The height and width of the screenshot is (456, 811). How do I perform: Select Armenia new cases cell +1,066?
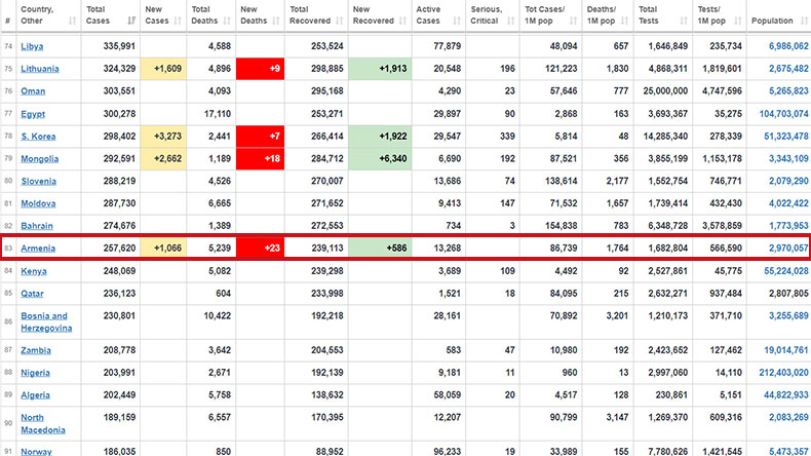point(163,248)
